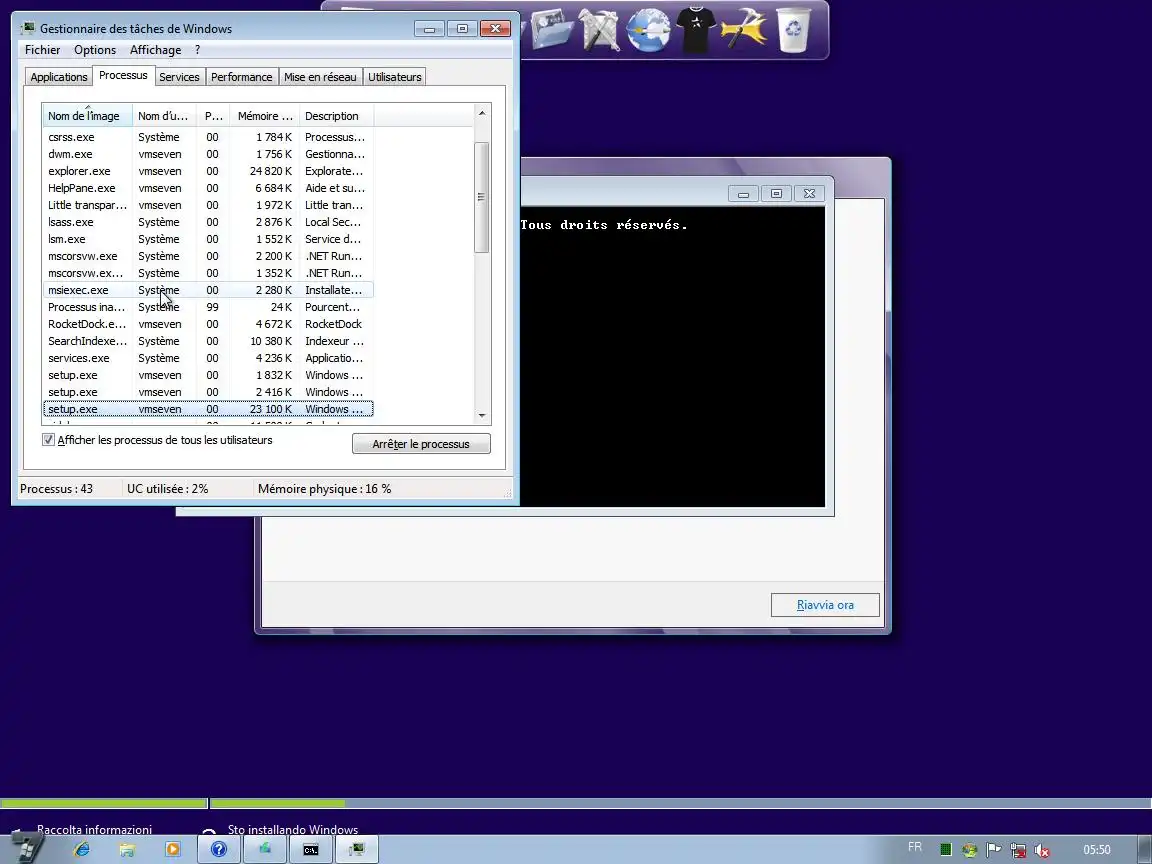Uncheck Afficher les processus de tous les utilisateurs
Image resolution: width=1152 pixels, height=864 pixels.
click(48, 440)
